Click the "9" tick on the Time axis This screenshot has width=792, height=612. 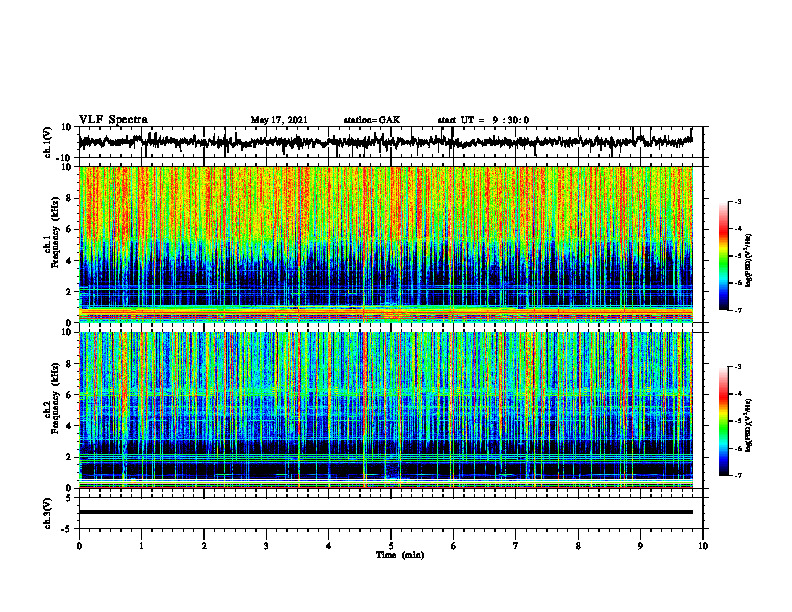(640, 546)
